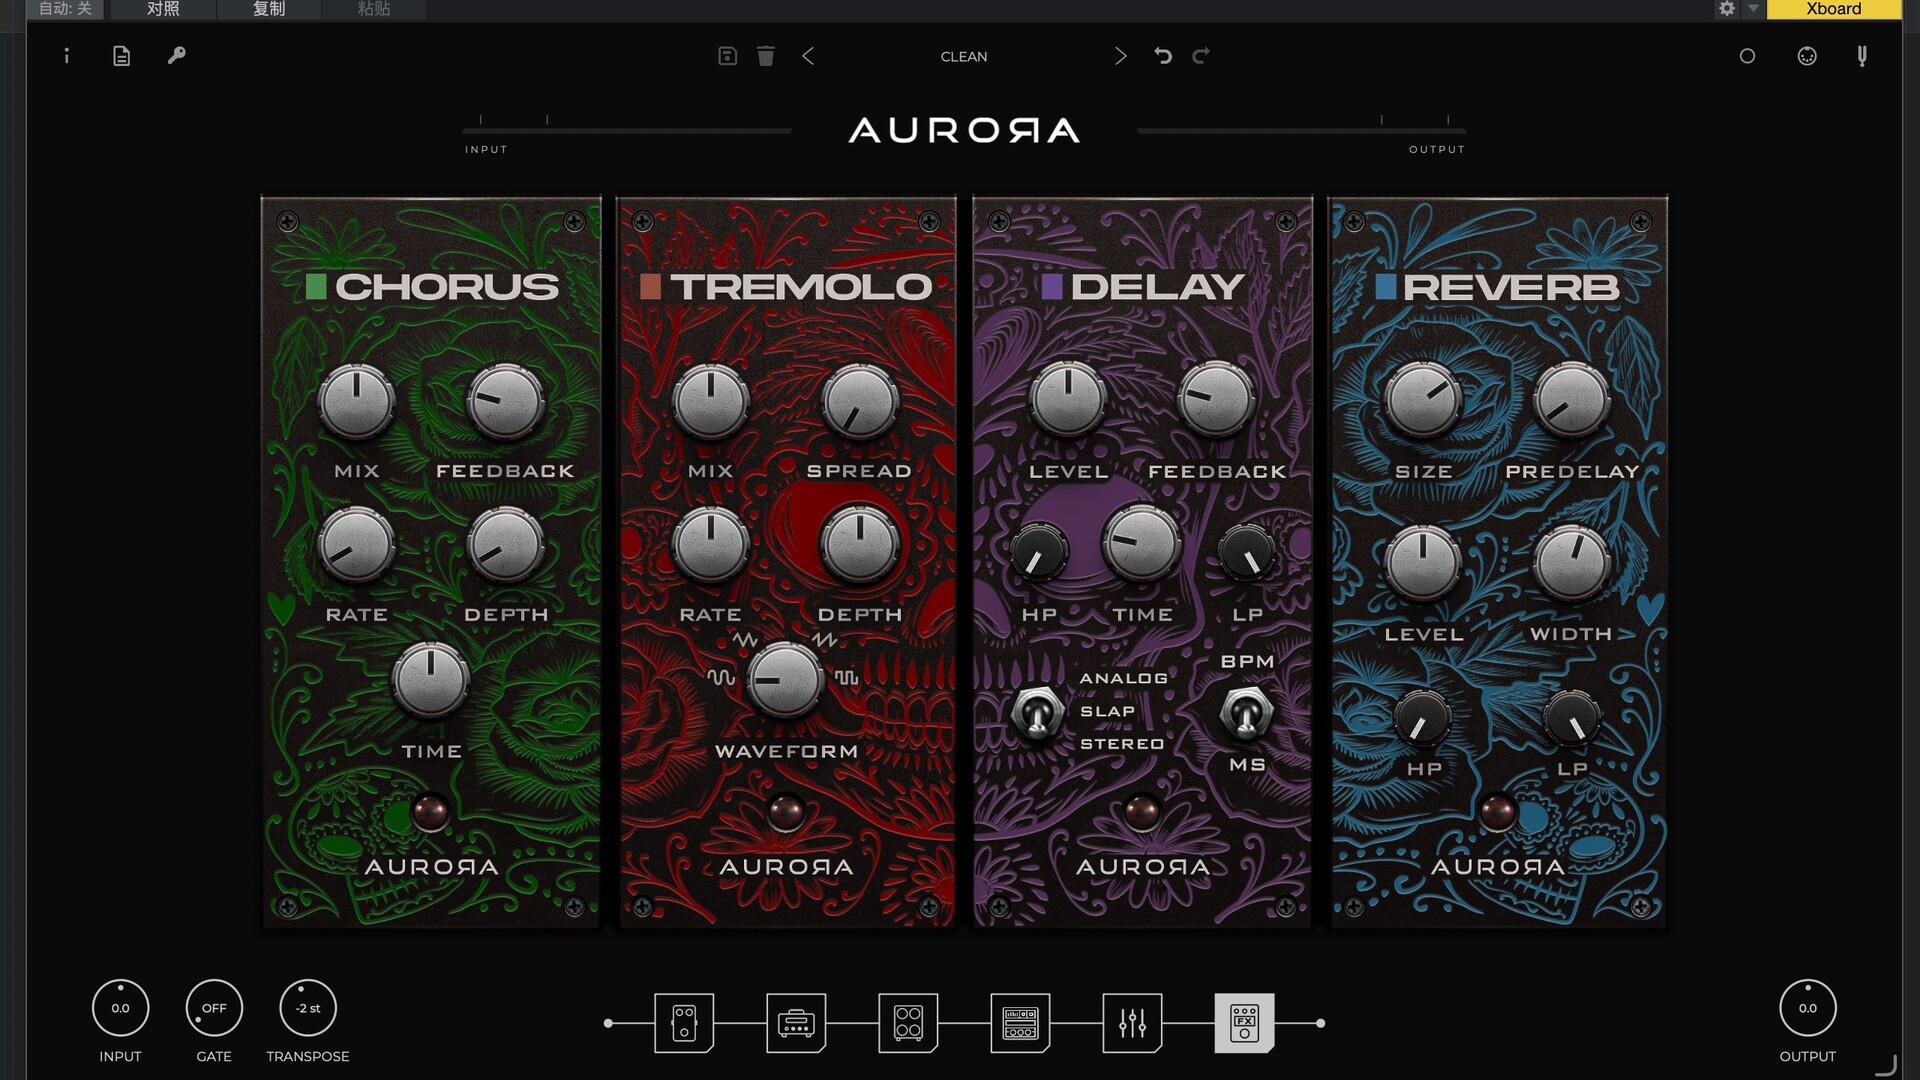Click the blue Reverb indicator square
Screen dimensions: 1920x1080
(x=1385, y=287)
